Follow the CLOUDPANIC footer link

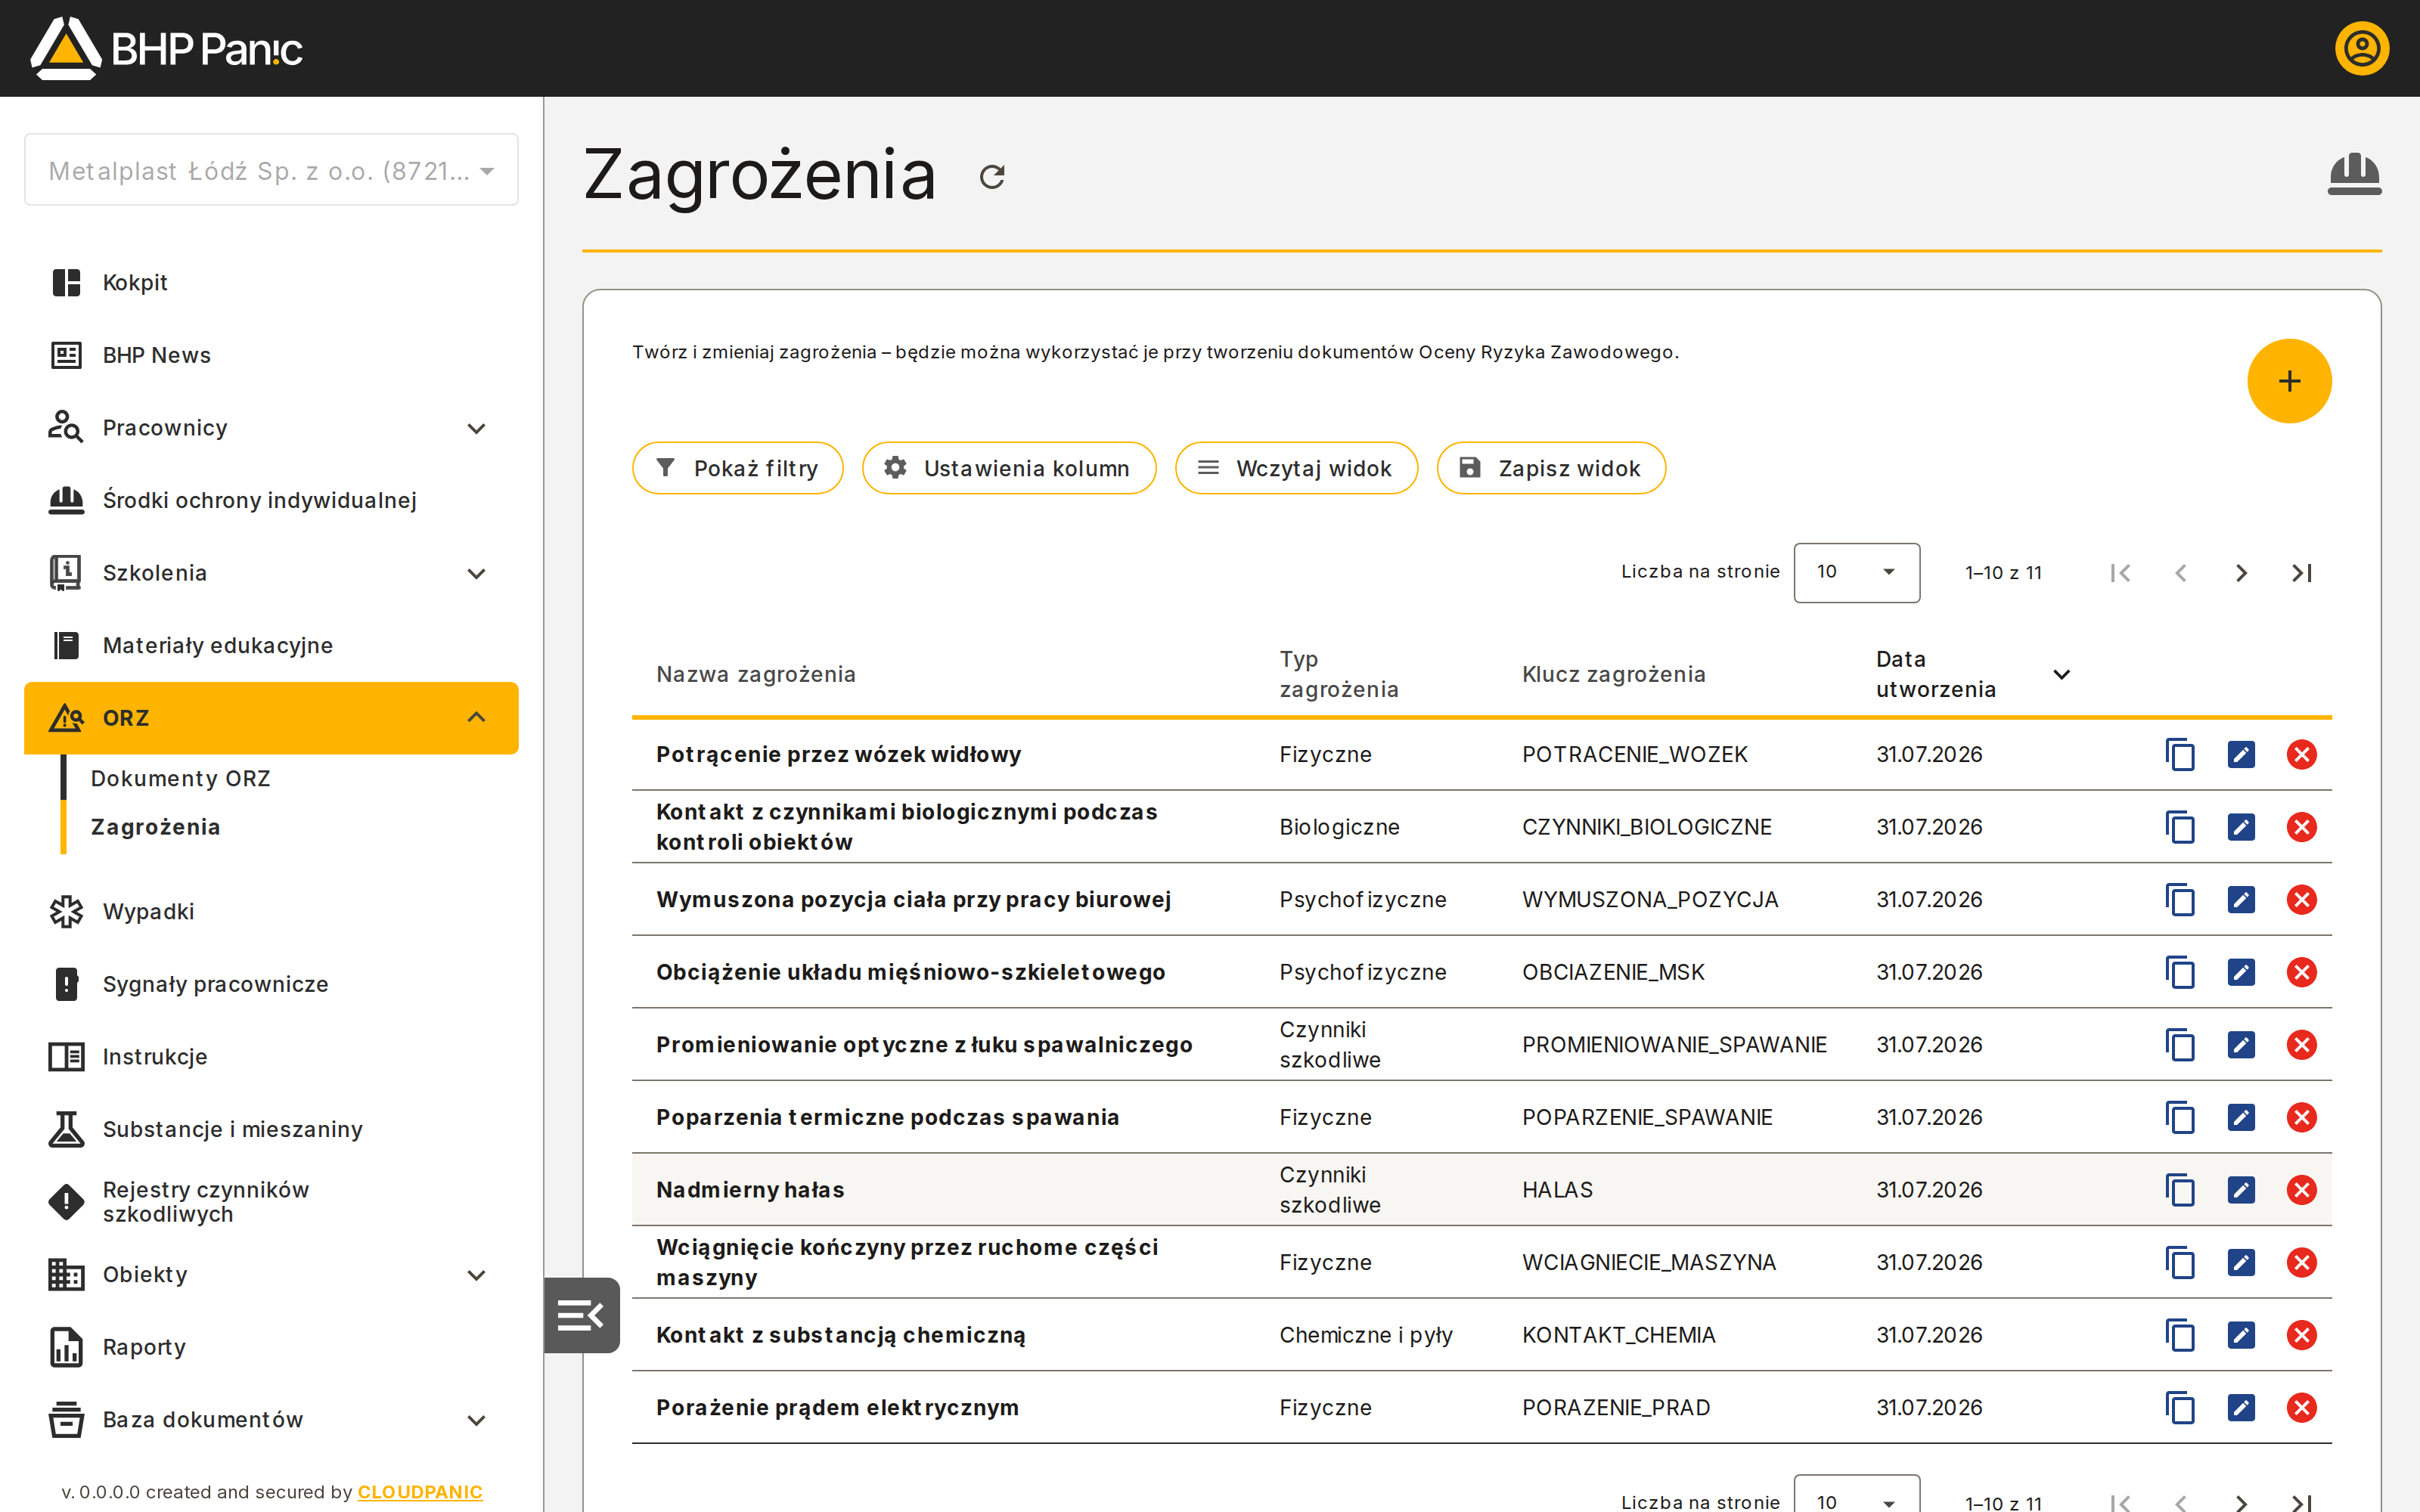coord(420,1492)
